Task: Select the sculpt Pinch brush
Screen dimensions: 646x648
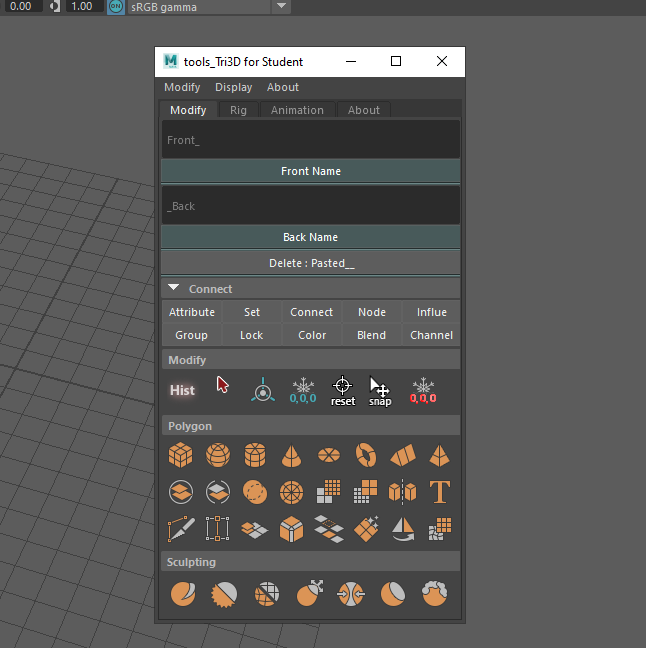Action: (351, 594)
